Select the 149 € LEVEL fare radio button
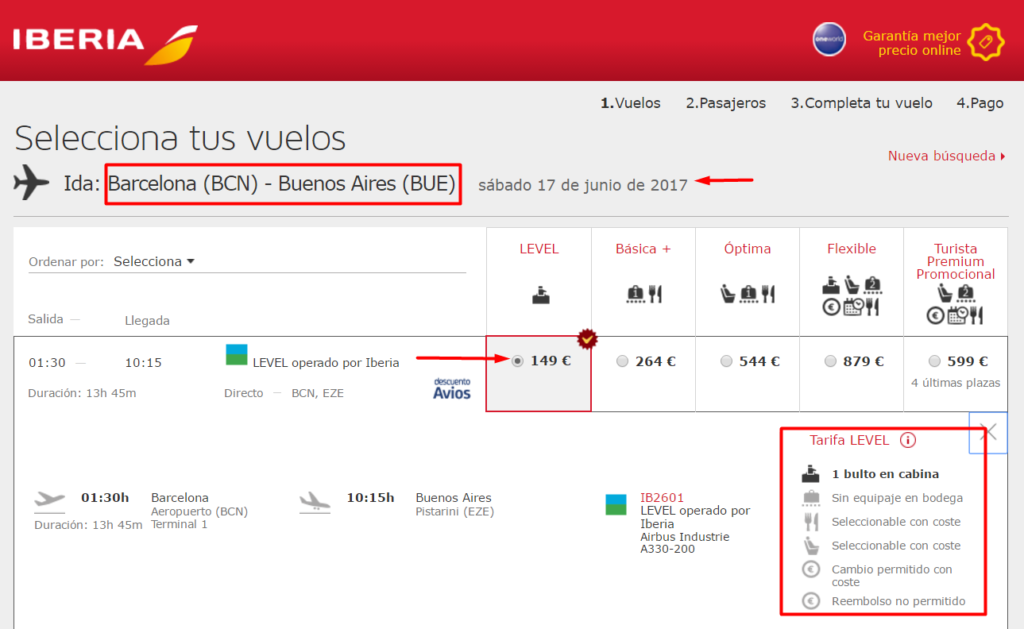 (516, 361)
